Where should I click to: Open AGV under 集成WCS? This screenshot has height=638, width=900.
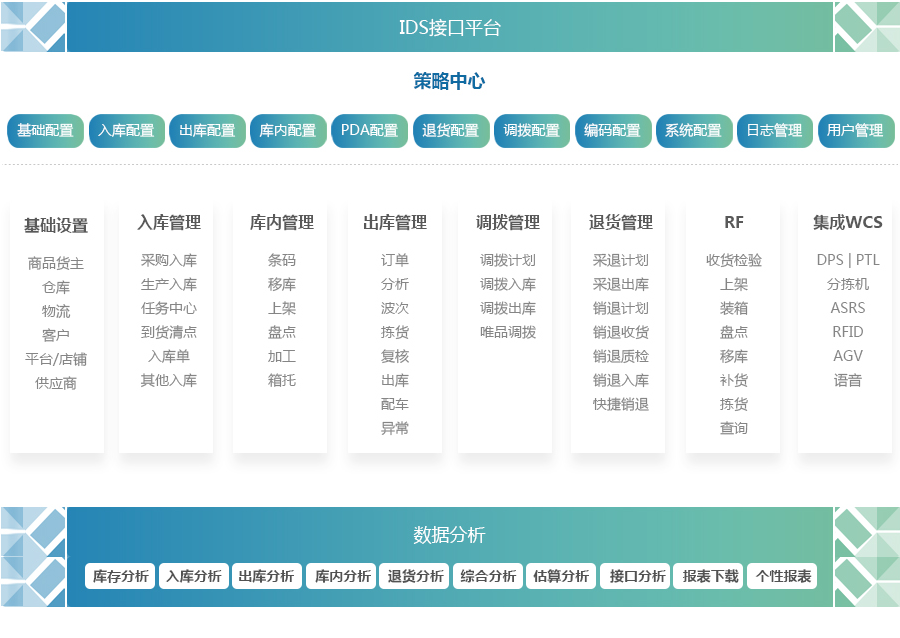845,356
